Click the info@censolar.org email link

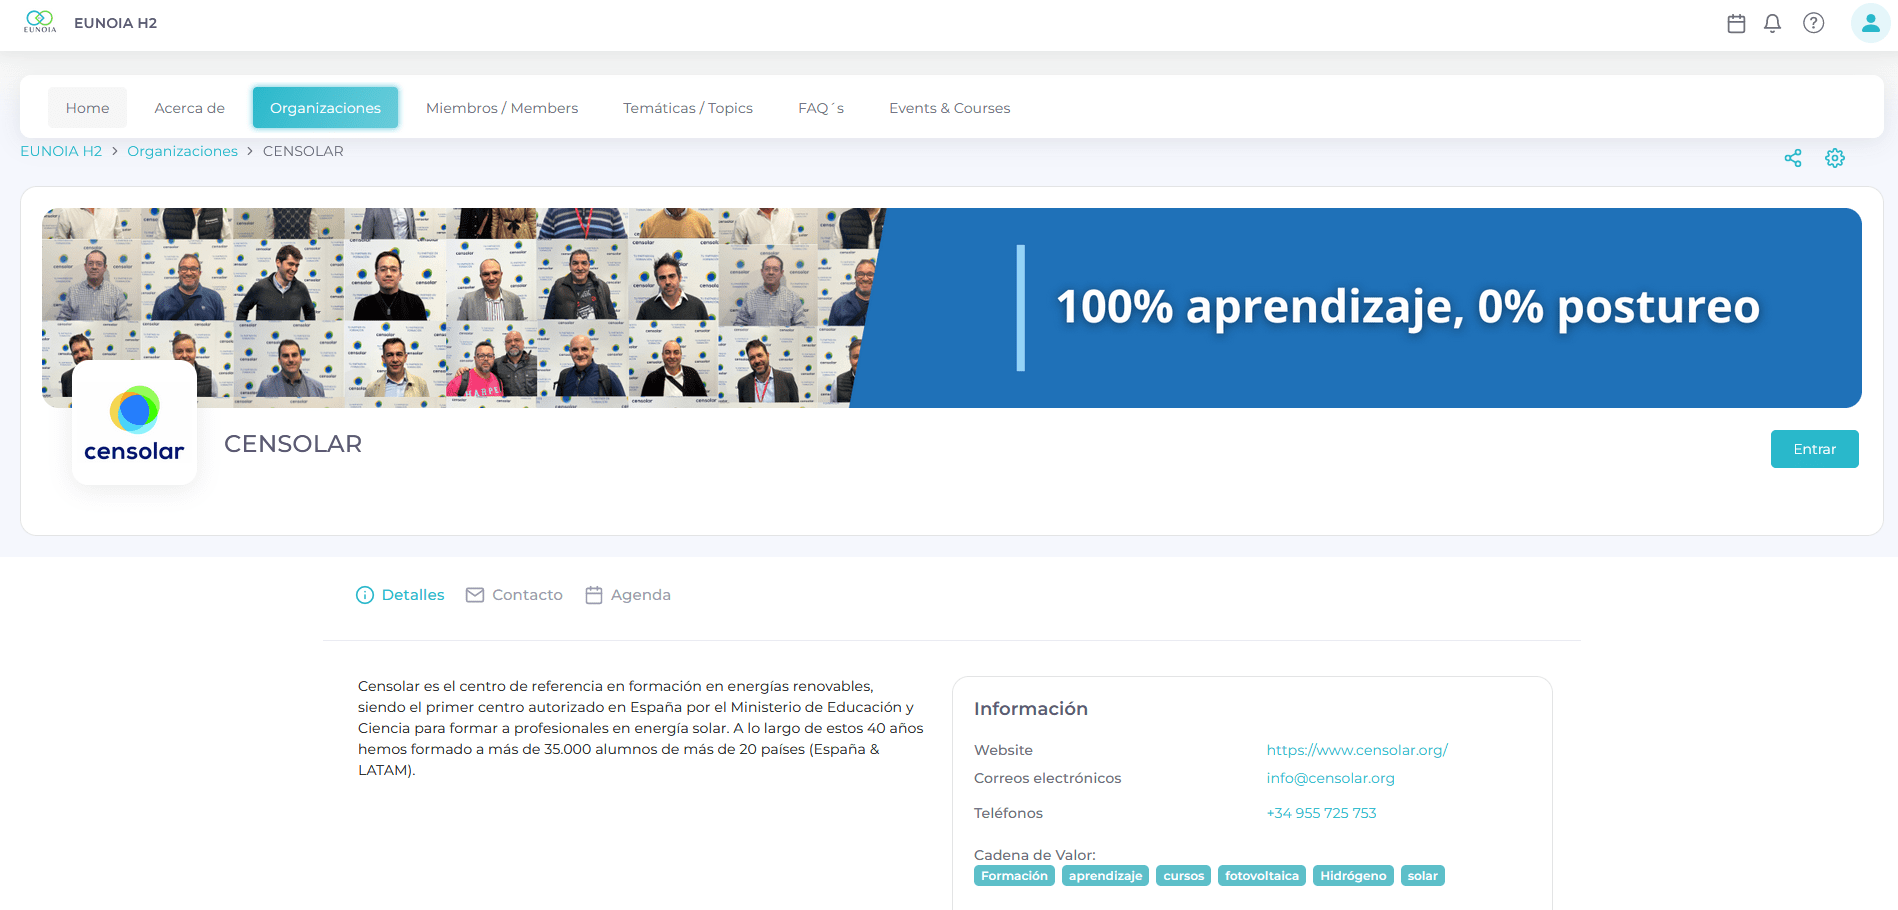[x=1330, y=778]
